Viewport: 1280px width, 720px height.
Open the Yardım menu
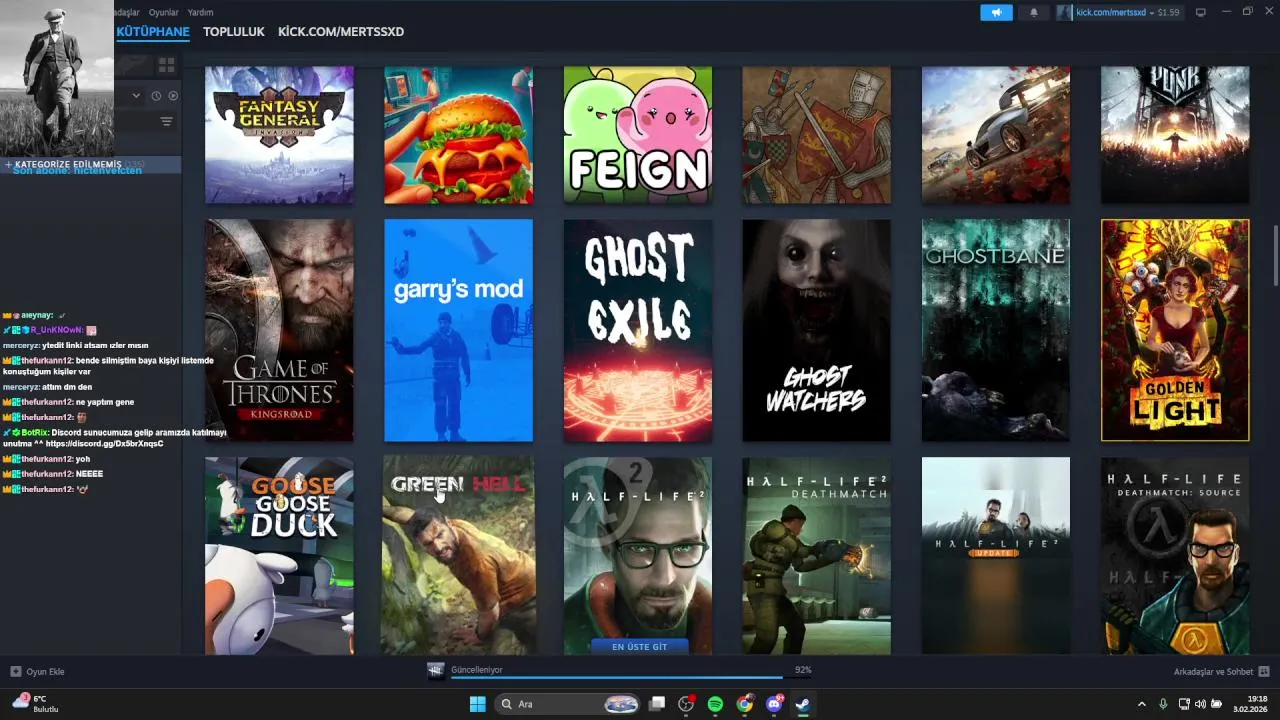pyautogui.click(x=201, y=12)
